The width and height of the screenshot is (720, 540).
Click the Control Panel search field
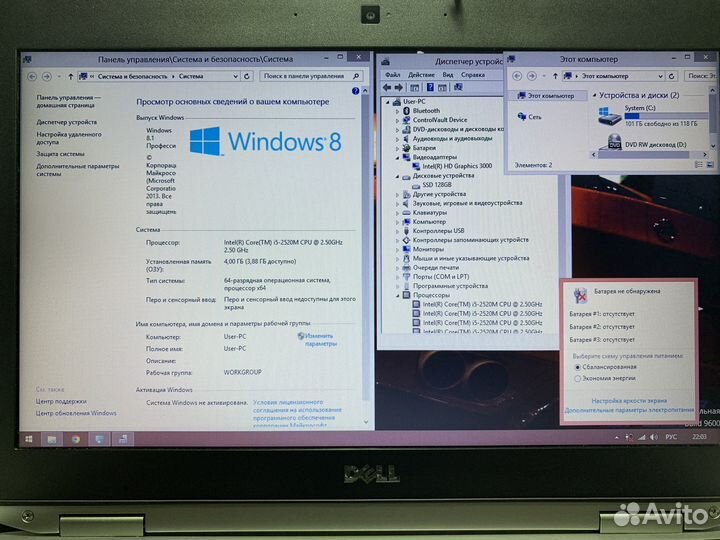tap(305, 76)
